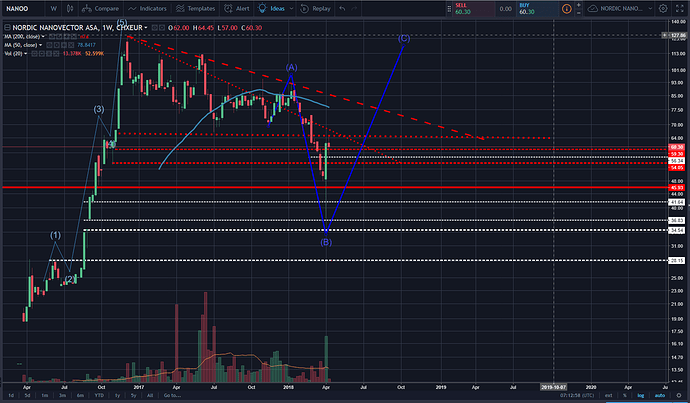Click the cloud save layout icon

(x=593, y=8)
